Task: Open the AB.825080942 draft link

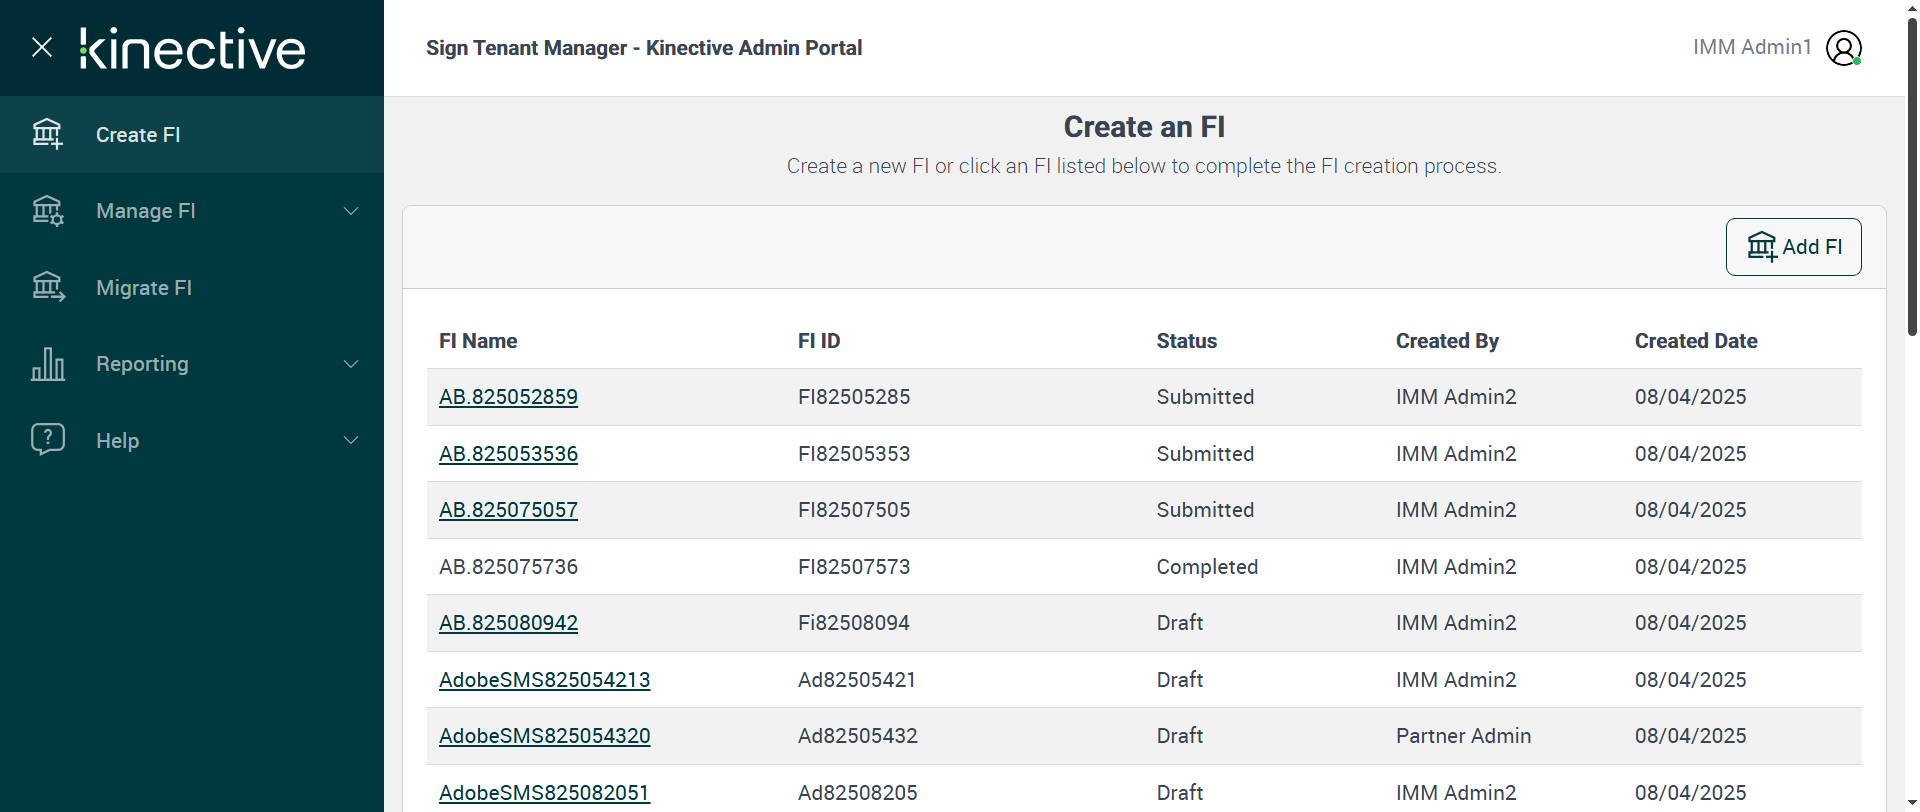Action: [508, 623]
